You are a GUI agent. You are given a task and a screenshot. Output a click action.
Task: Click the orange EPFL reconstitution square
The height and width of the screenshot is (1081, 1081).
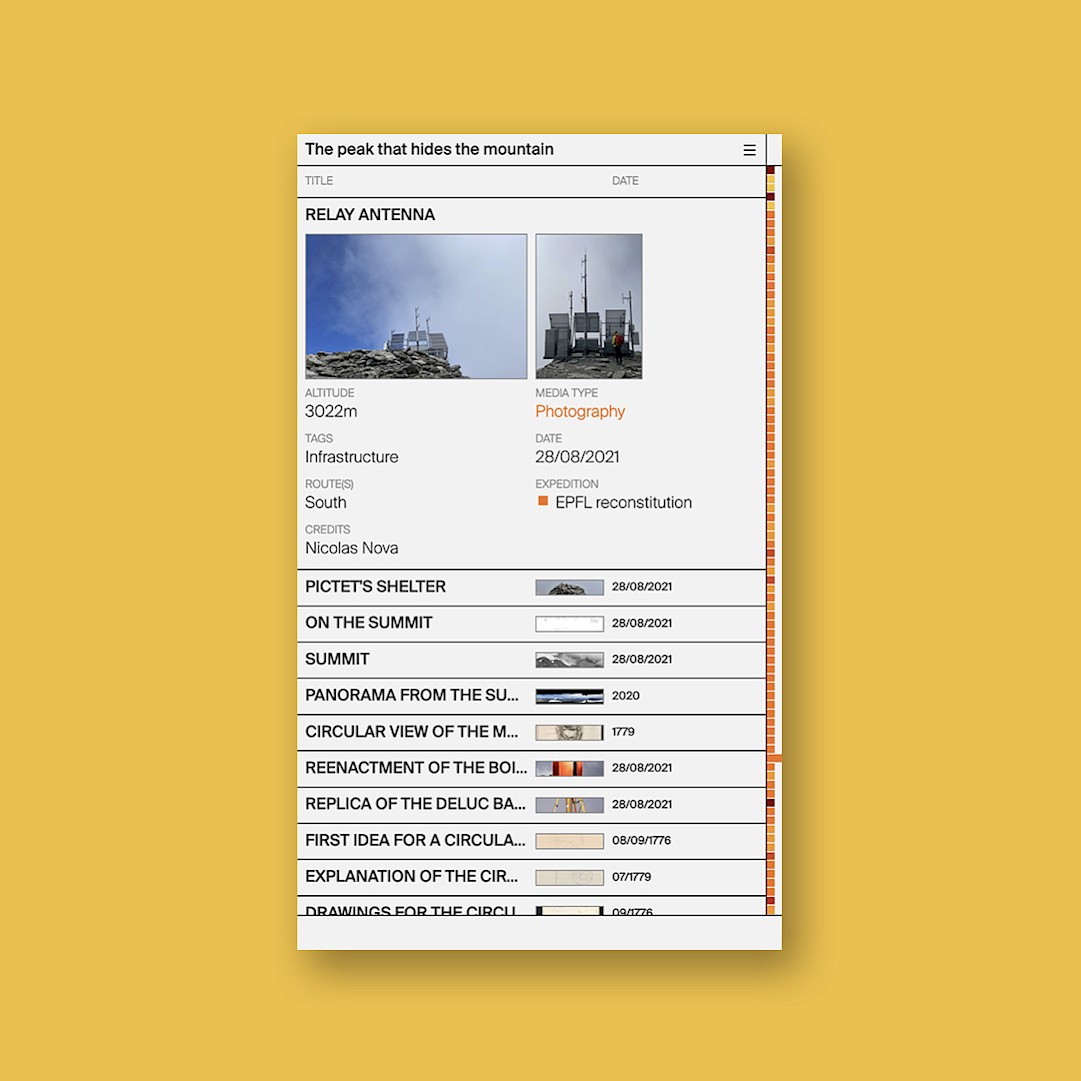543,501
